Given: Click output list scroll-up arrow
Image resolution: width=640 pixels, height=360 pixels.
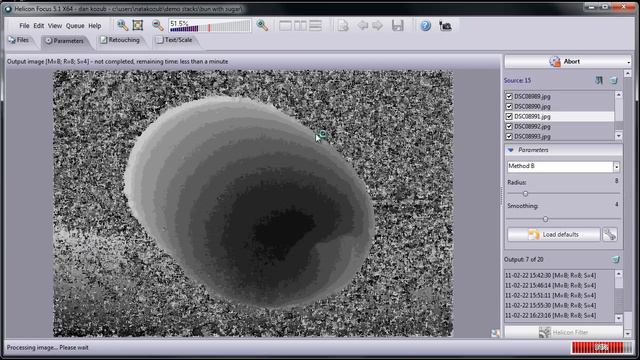Looking at the screenshot, I should point(619,274).
